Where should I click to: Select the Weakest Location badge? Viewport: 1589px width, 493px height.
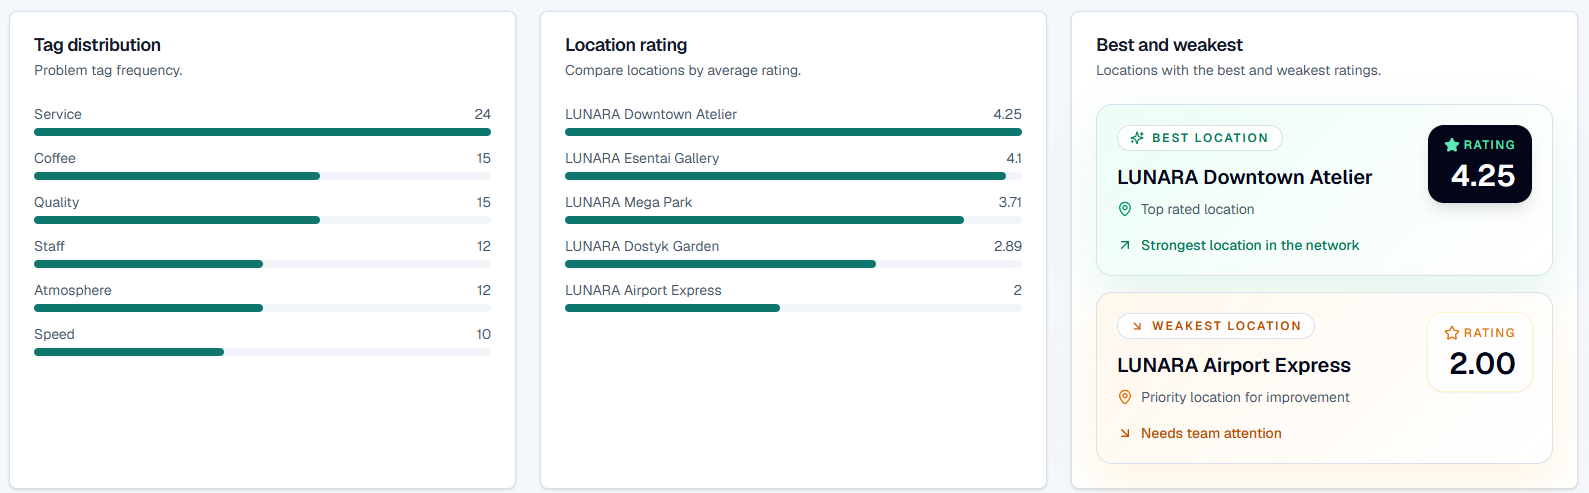(x=1216, y=326)
